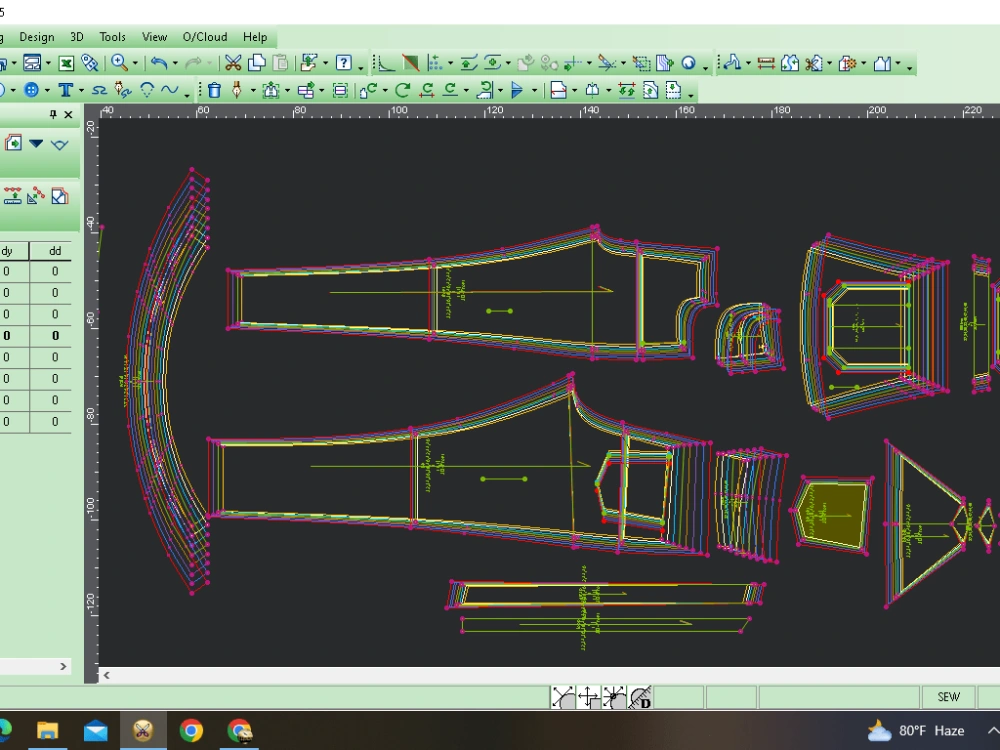Toggle the 'D' snap icon in status bar
This screenshot has width=1000, height=750.
[x=640, y=697]
